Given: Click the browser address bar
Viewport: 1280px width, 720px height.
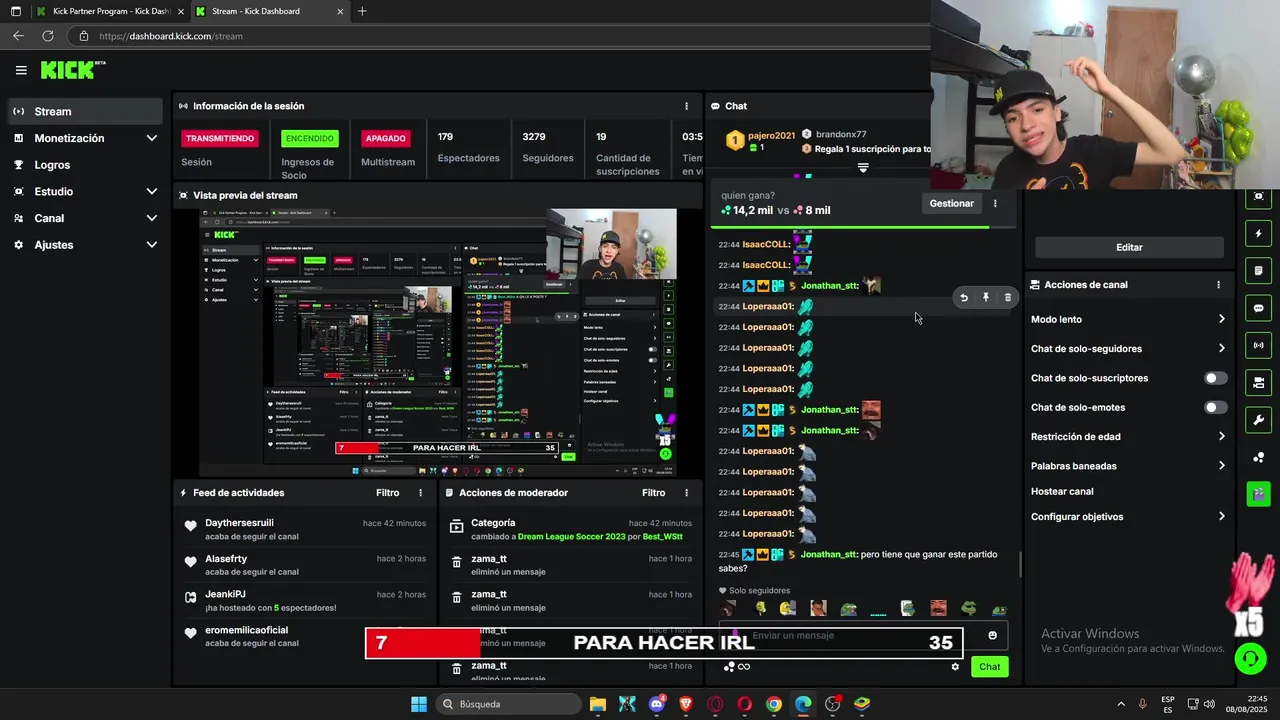Looking at the screenshot, I should (x=500, y=36).
